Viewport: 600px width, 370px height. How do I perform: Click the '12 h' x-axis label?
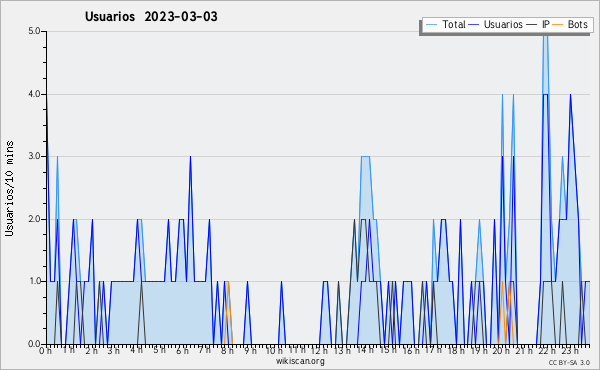pos(319,351)
